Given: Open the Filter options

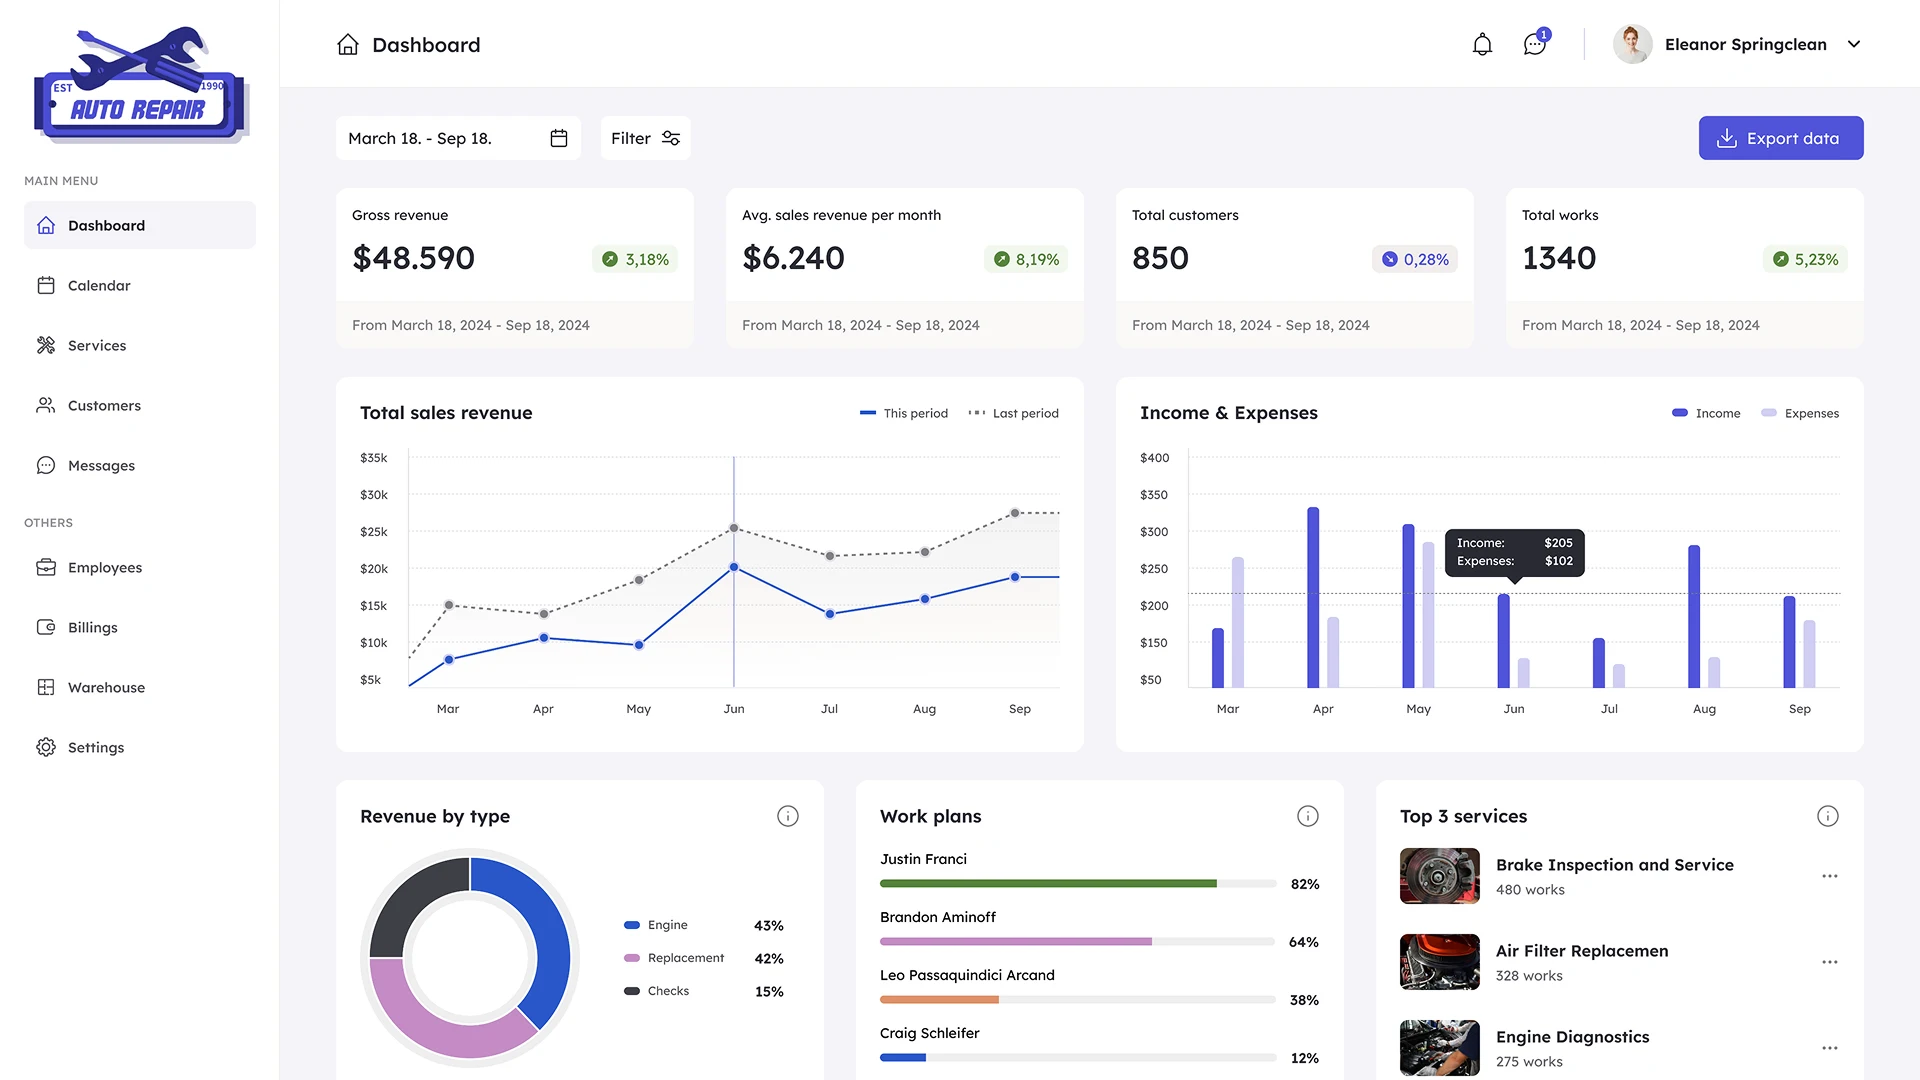Looking at the screenshot, I should 644,138.
